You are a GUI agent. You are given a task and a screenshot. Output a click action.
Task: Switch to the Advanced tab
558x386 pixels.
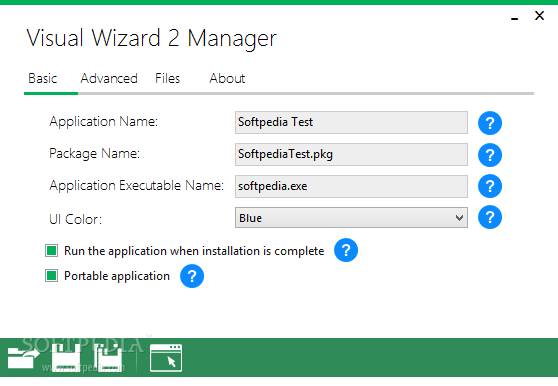point(109,78)
